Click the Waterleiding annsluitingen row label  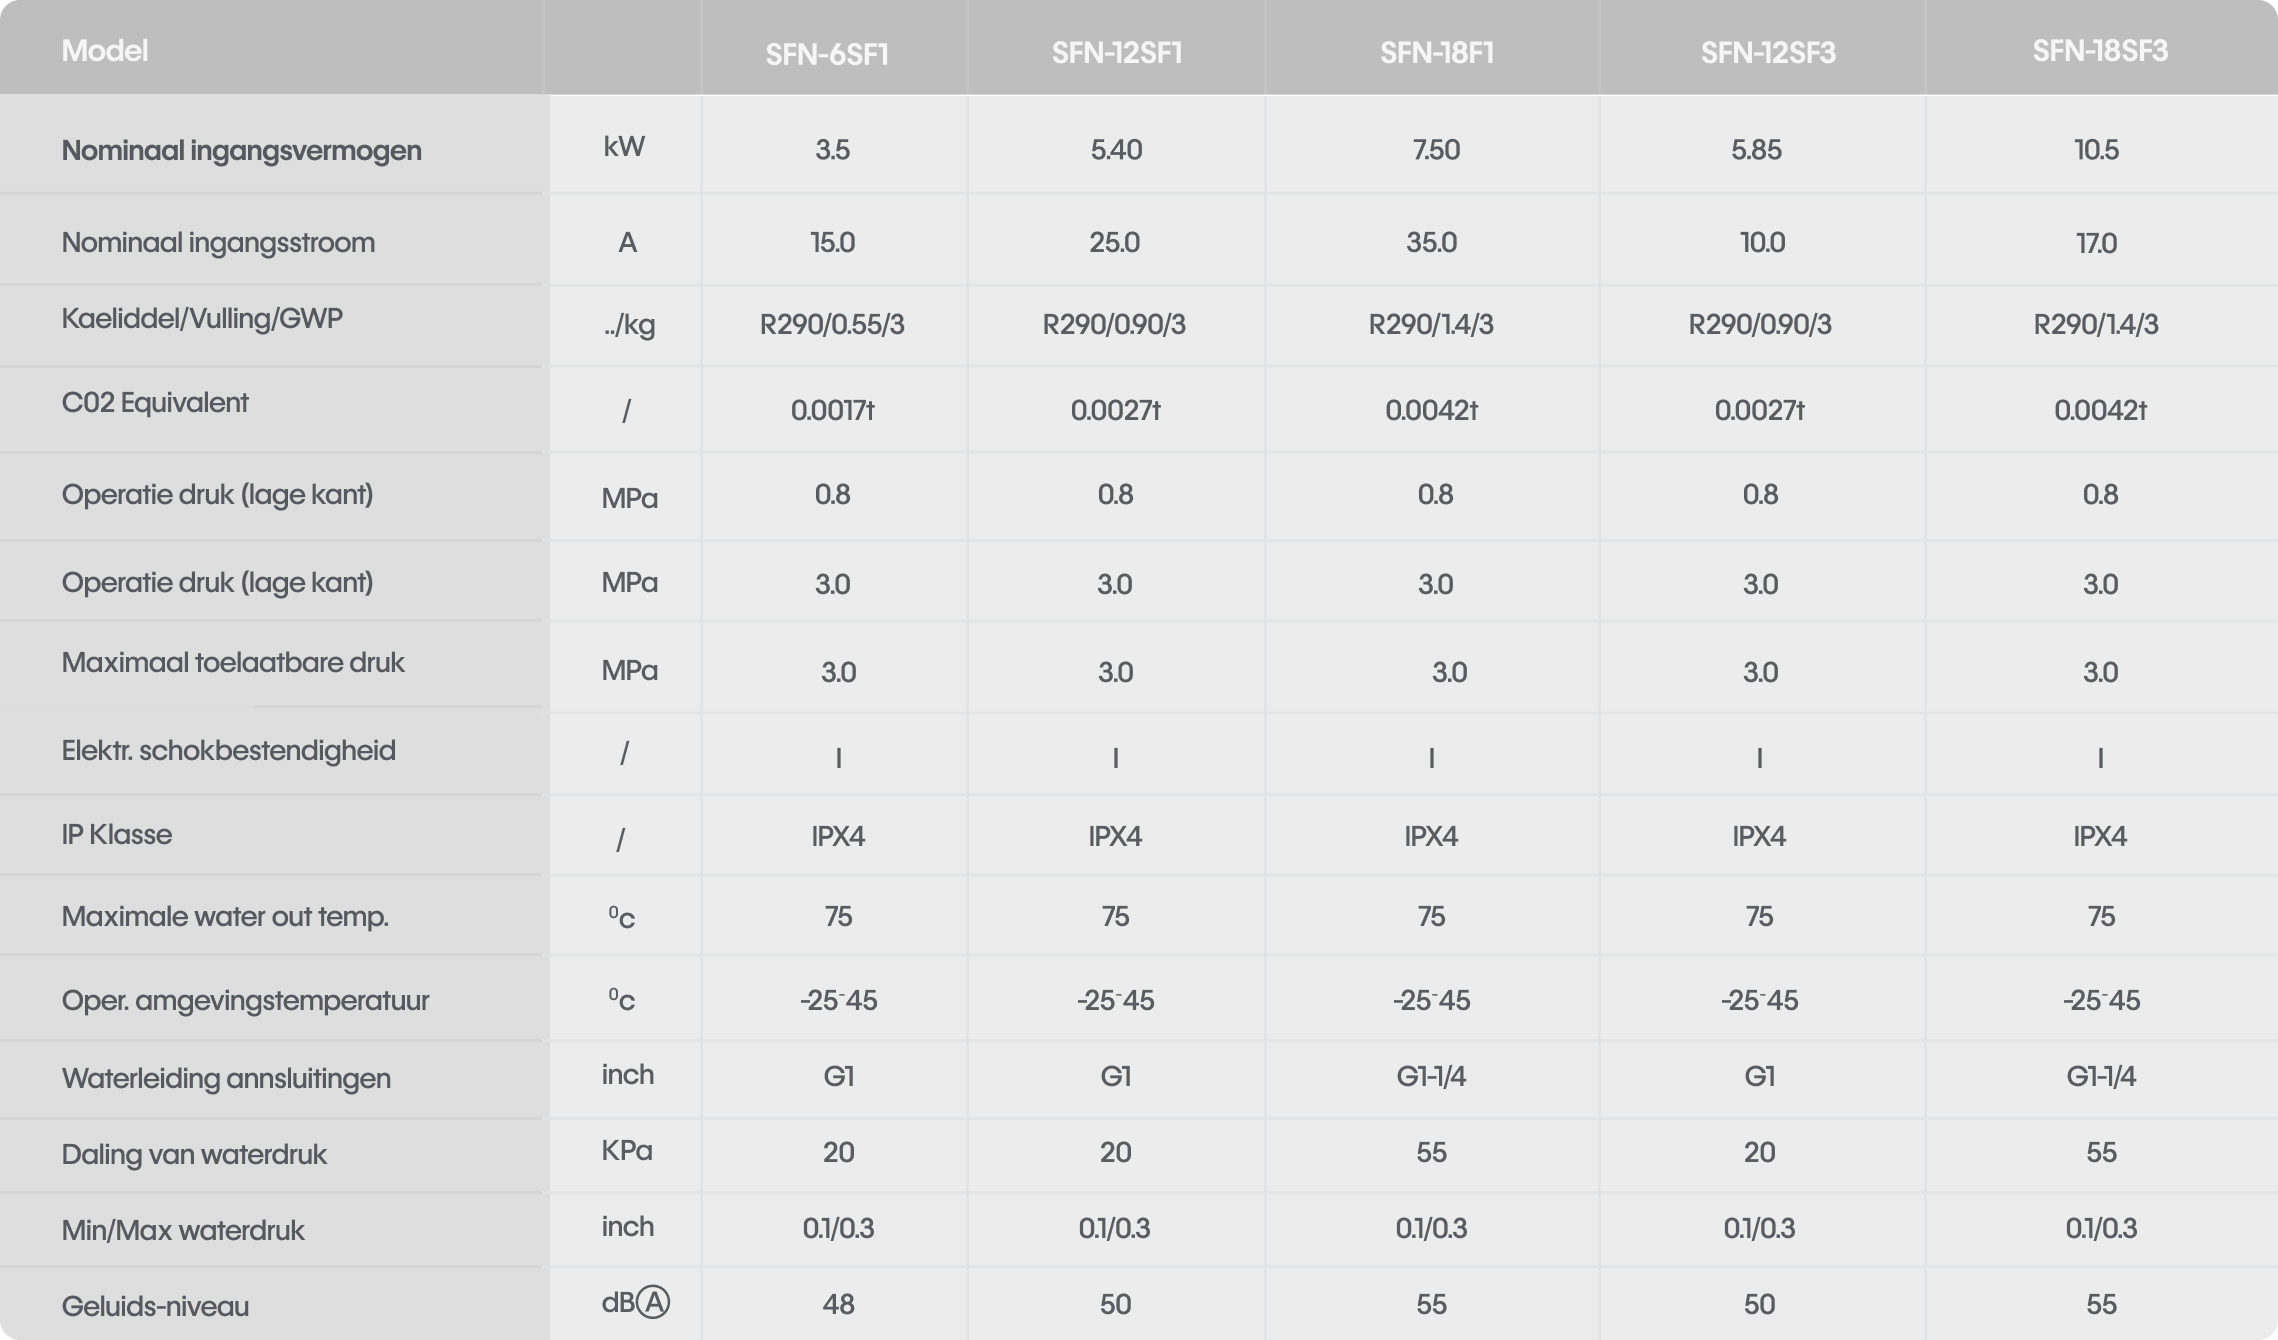tap(226, 1079)
